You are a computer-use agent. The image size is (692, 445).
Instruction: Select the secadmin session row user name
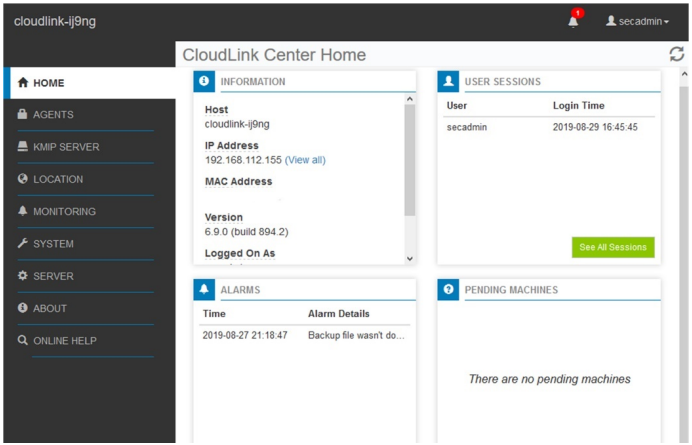467,127
